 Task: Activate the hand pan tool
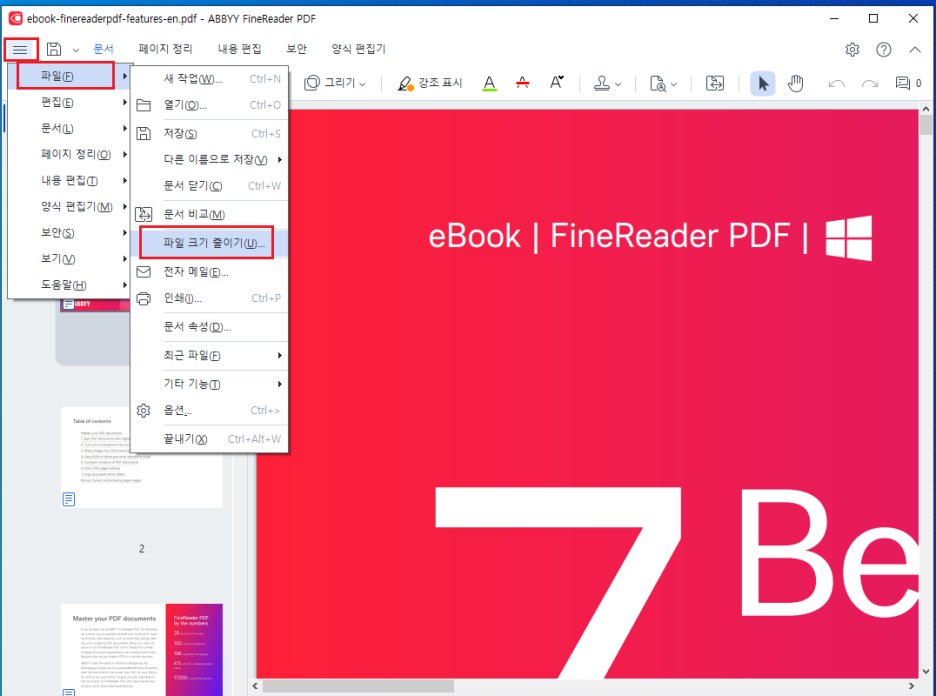click(796, 84)
